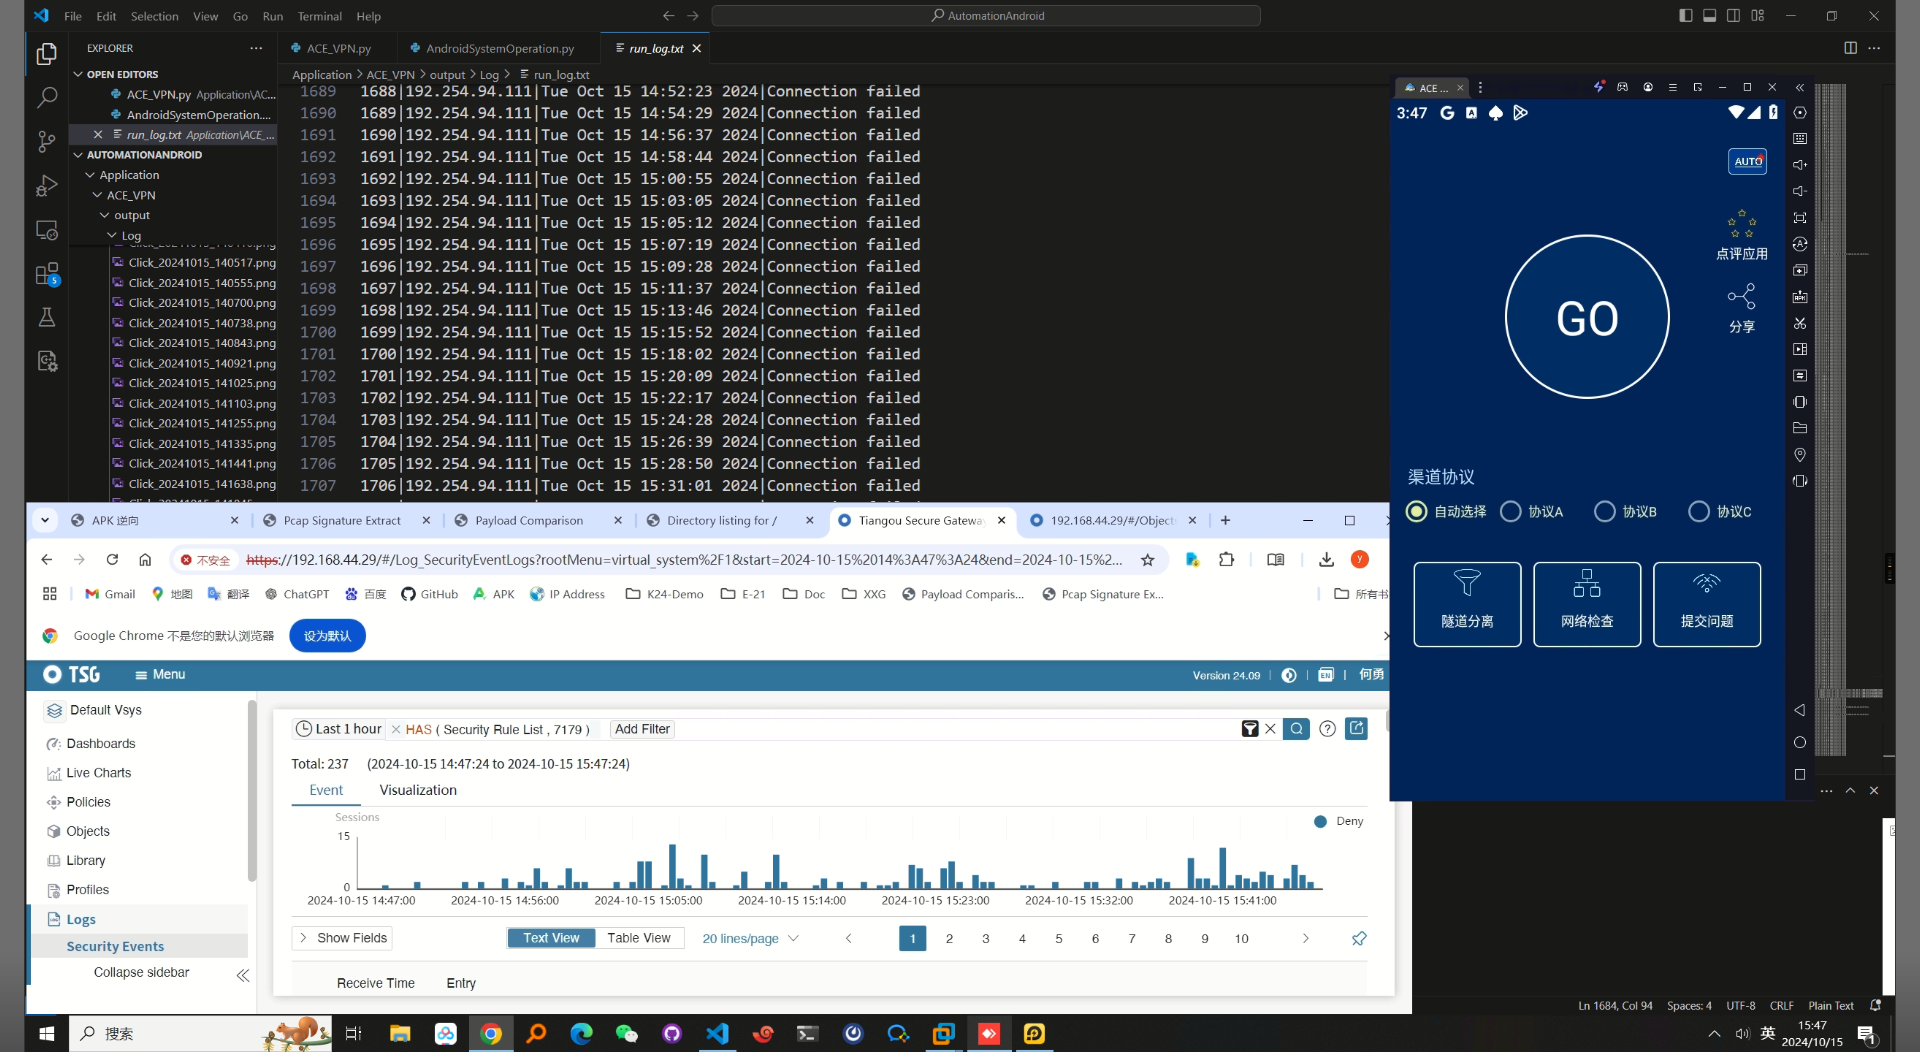Click the TSG search magnifier button

coord(1296,729)
